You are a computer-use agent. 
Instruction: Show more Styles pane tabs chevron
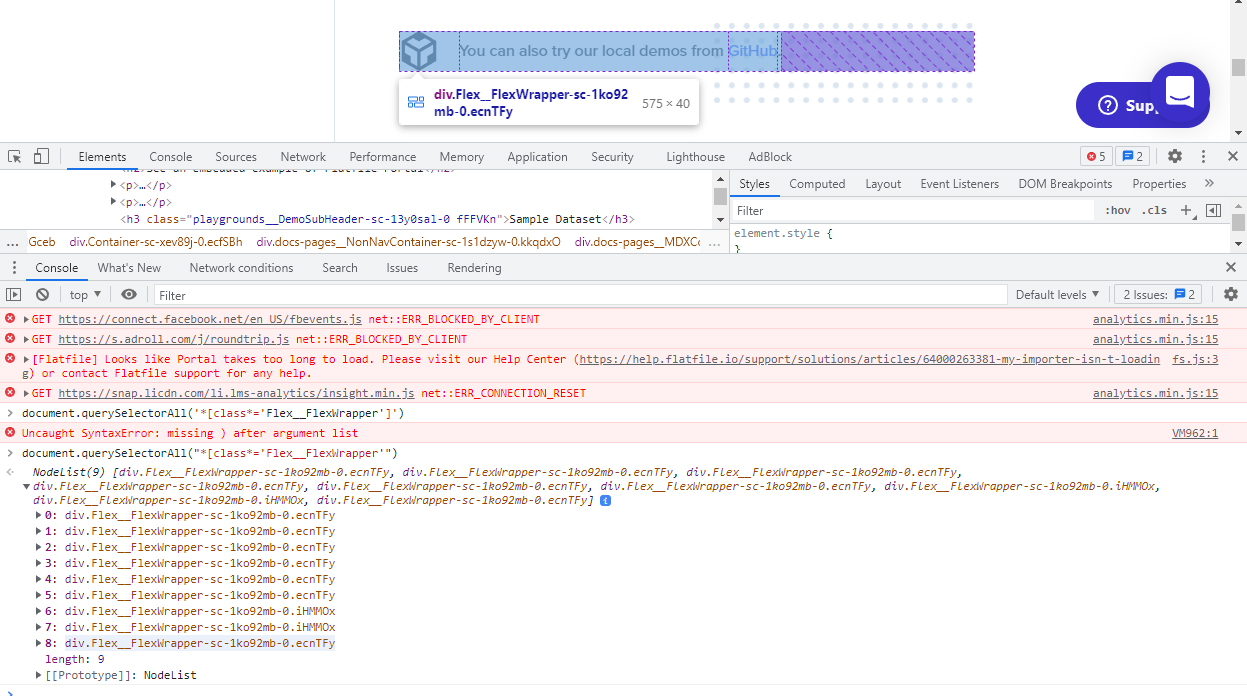click(x=1209, y=184)
